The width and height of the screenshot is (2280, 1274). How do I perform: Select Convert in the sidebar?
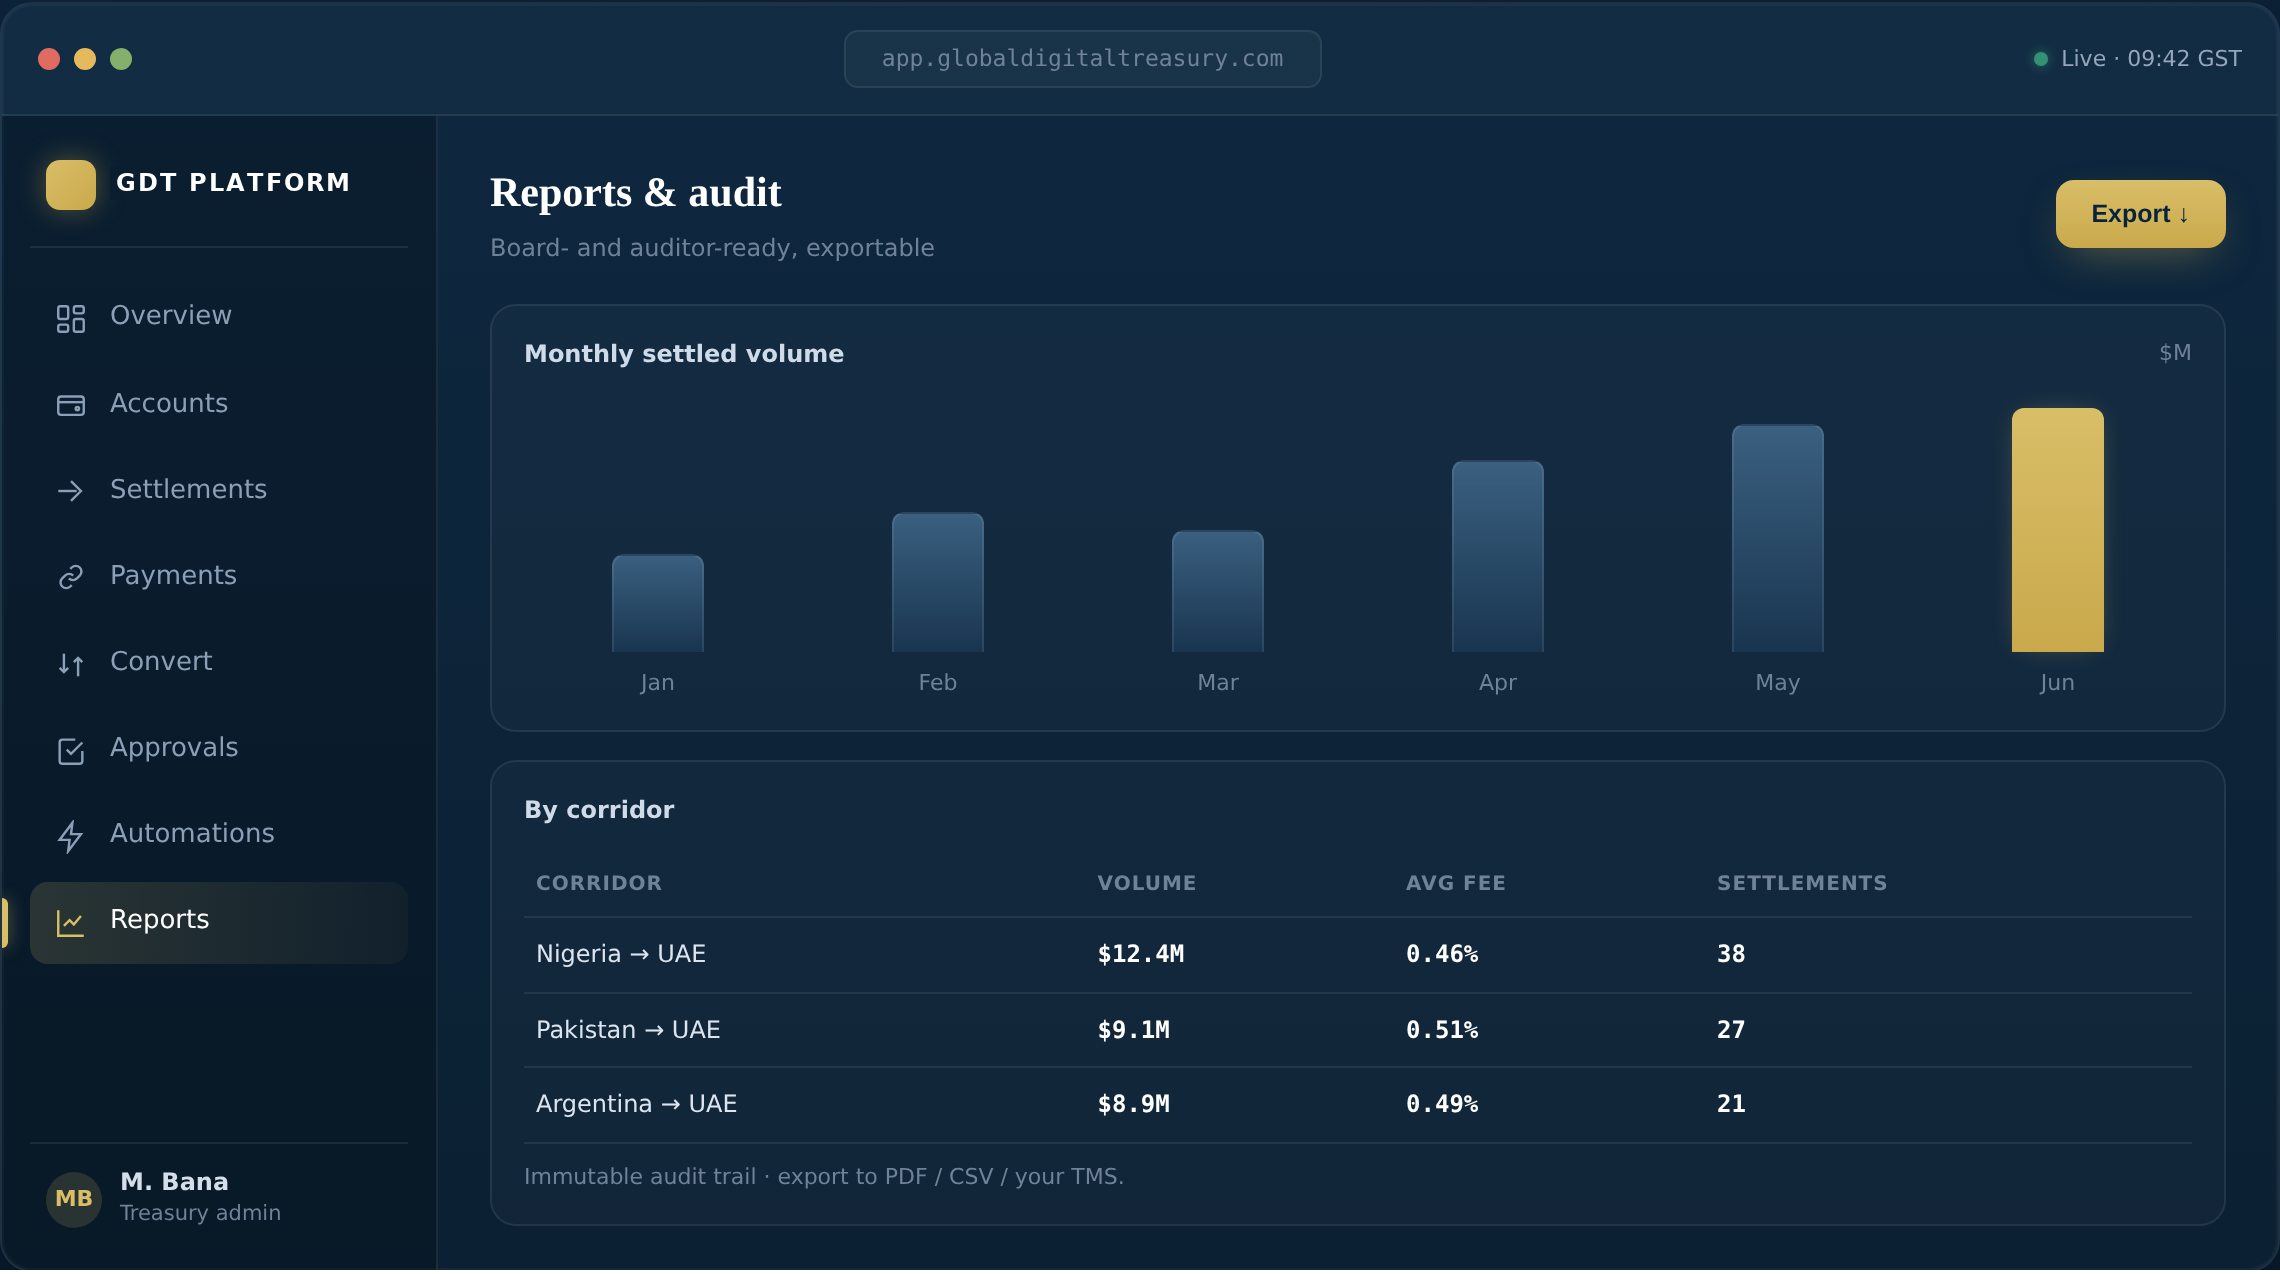coord(219,662)
